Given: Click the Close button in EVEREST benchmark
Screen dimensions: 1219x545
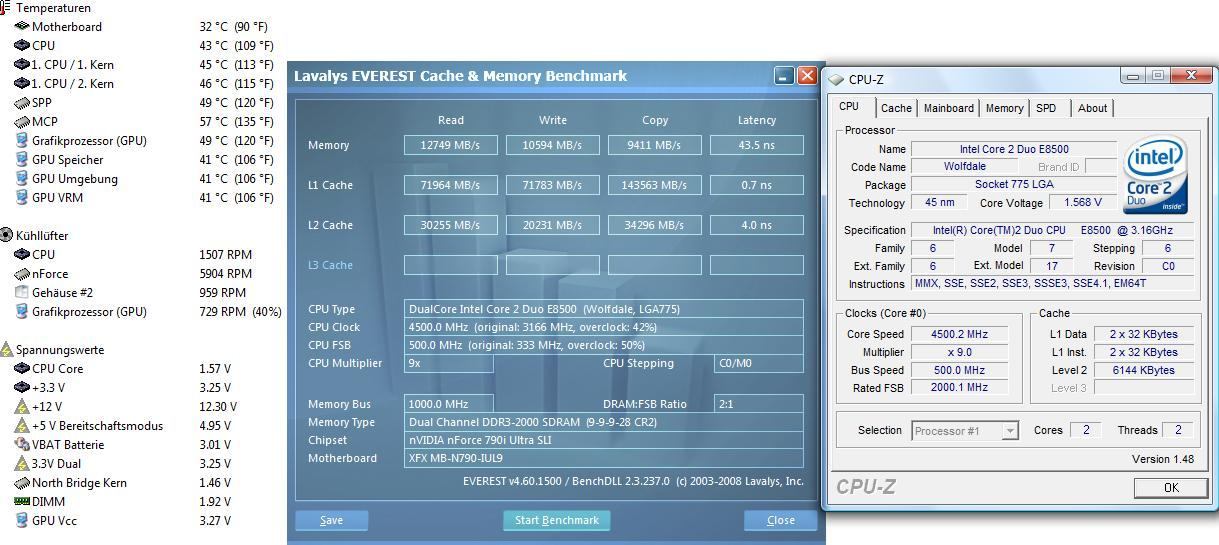Looking at the screenshot, I should pyautogui.click(x=780, y=520).
